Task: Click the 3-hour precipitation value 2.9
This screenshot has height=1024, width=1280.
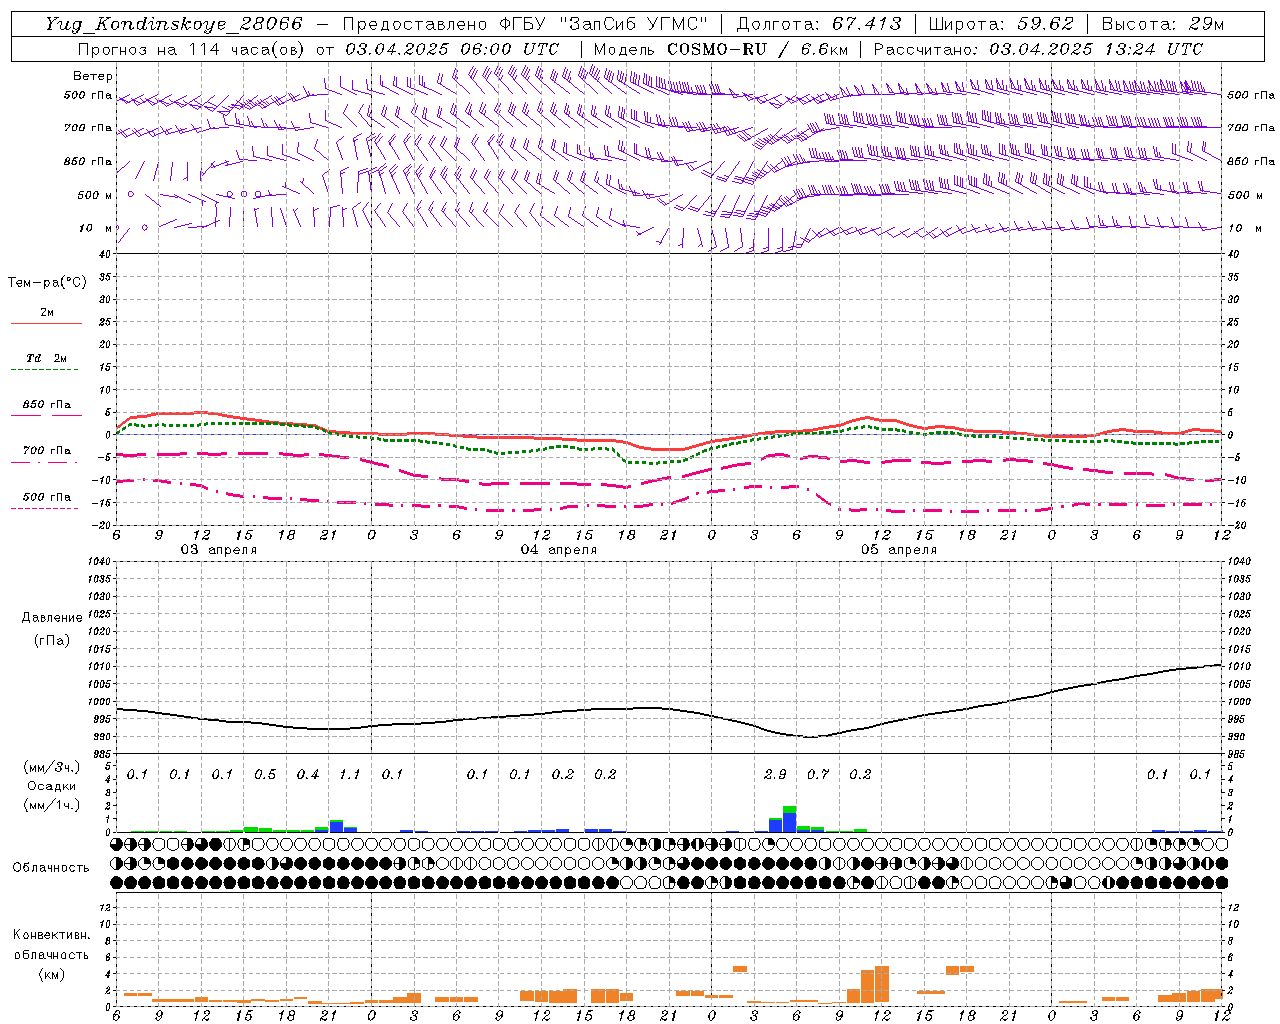Action: (x=774, y=775)
